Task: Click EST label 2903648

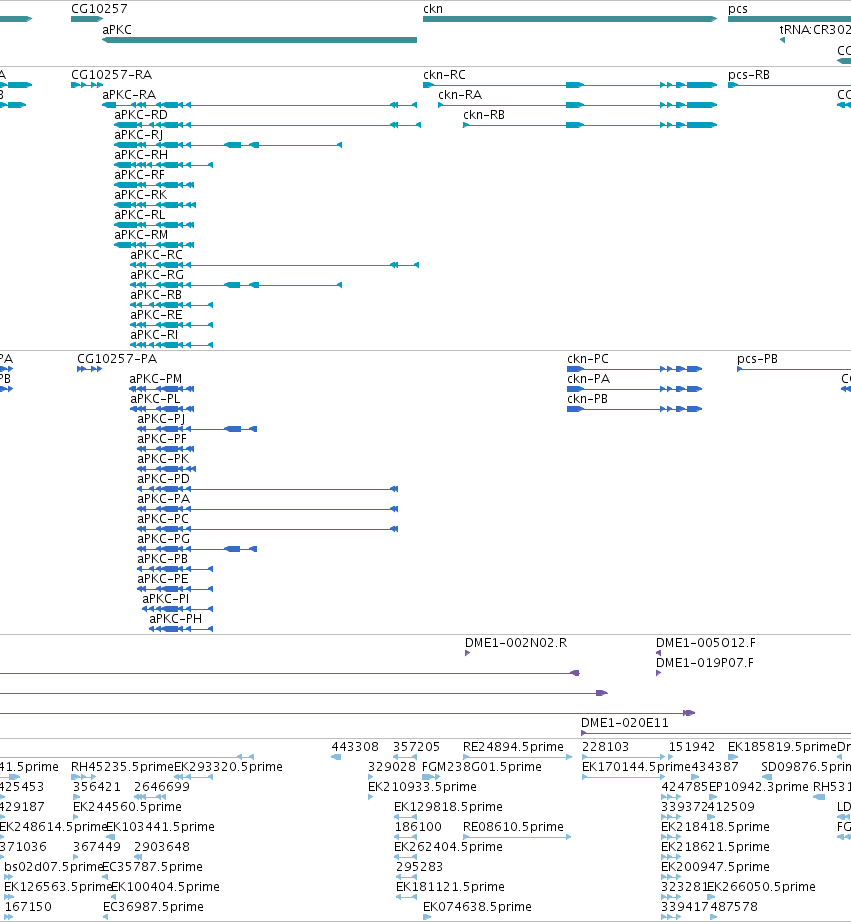Action: (x=162, y=847)
